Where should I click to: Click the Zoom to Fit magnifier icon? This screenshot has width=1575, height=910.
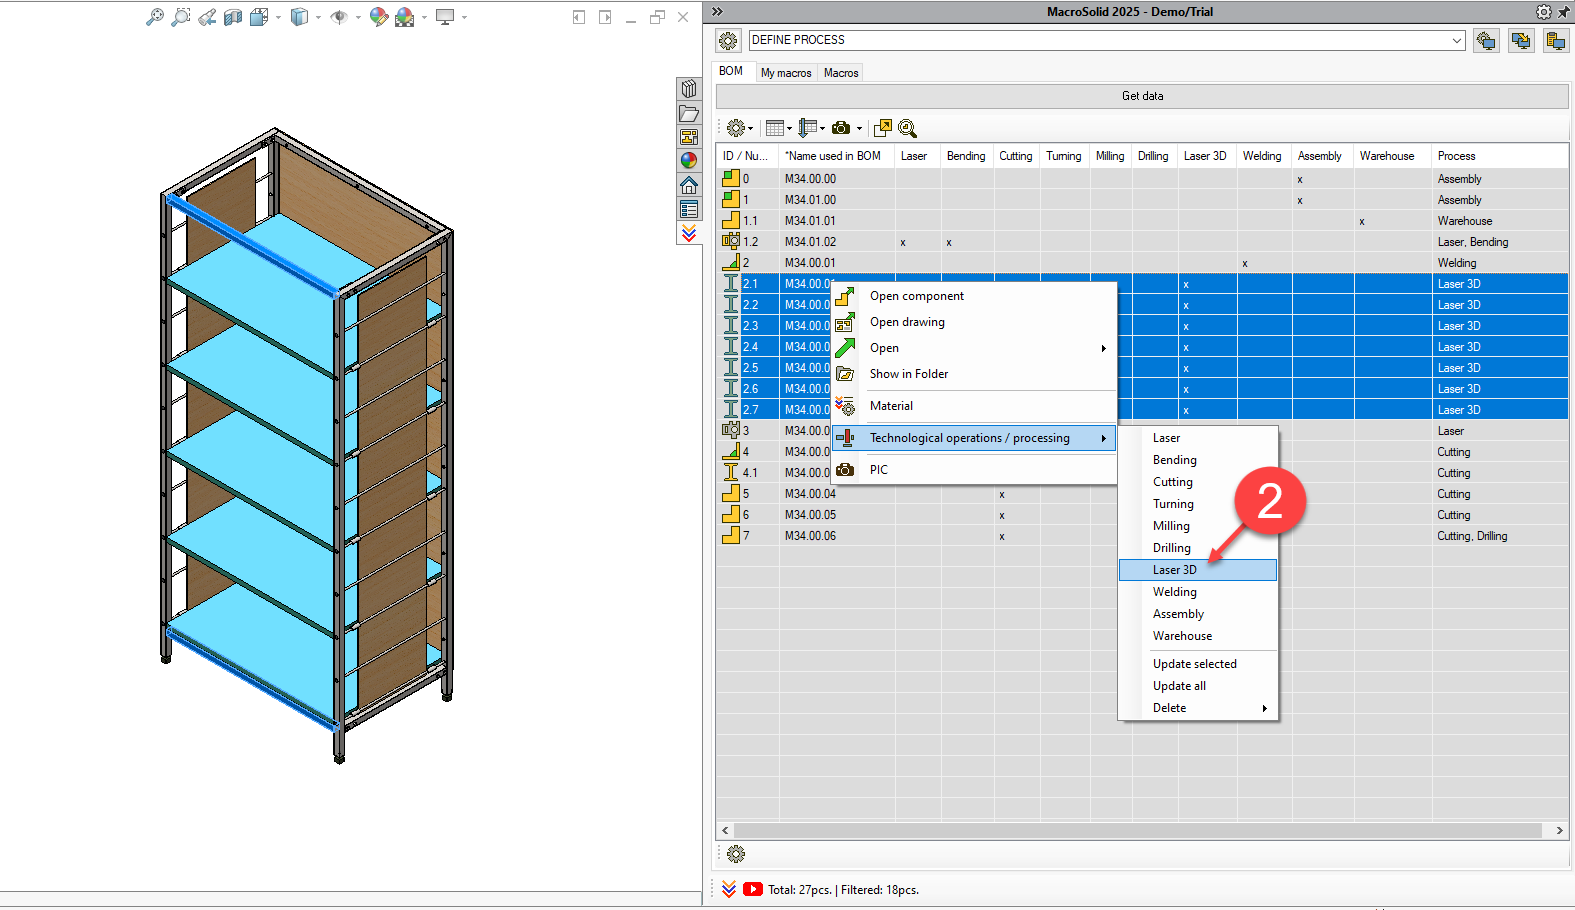[x=155, y=17]
